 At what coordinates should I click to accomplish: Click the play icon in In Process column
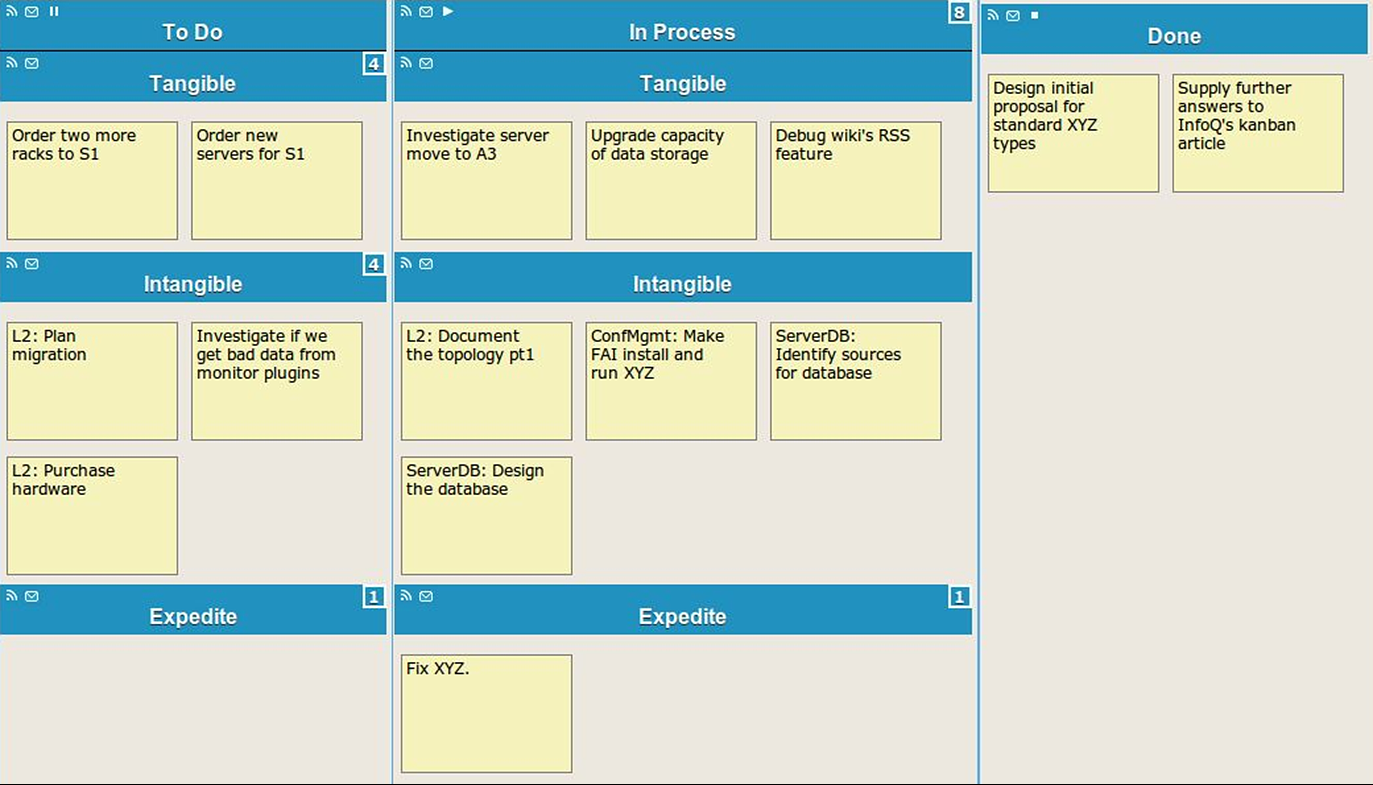tap(448, 12)
